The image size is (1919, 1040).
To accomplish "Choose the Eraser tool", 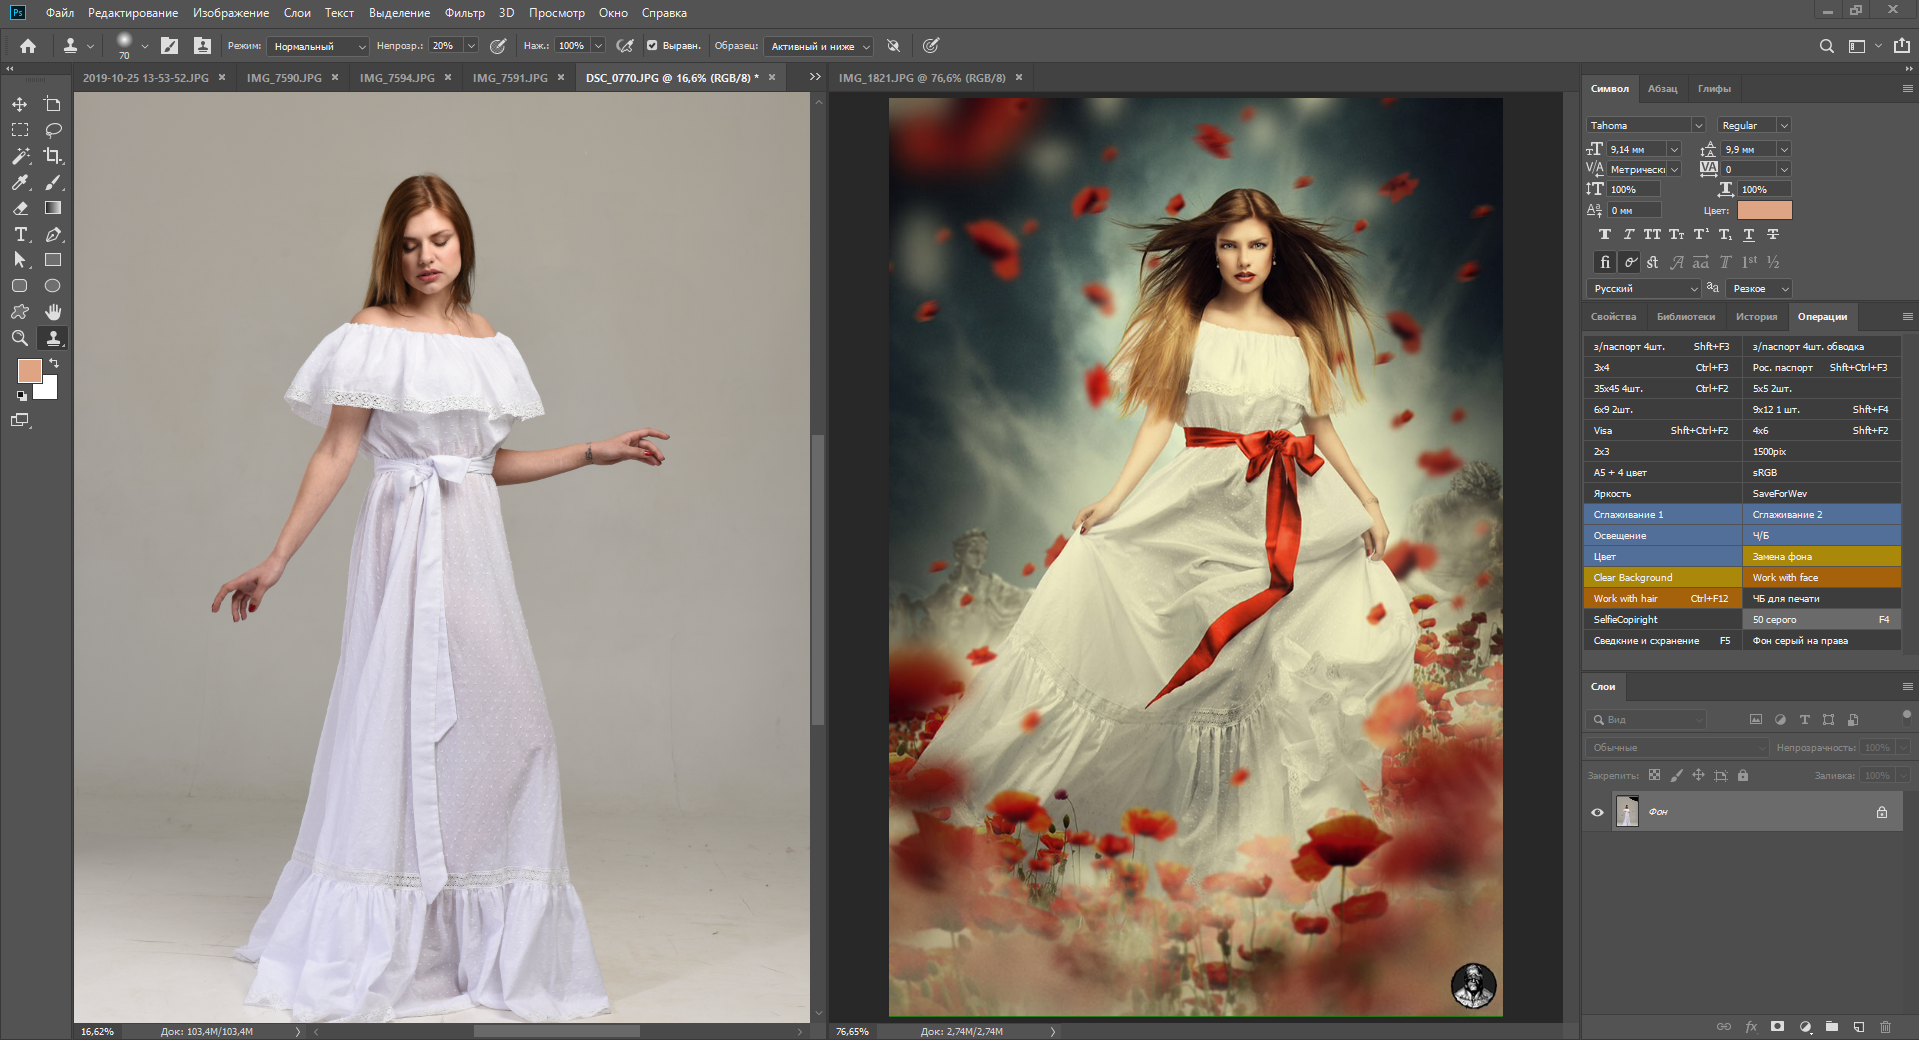I will click(x=20, y=208).
